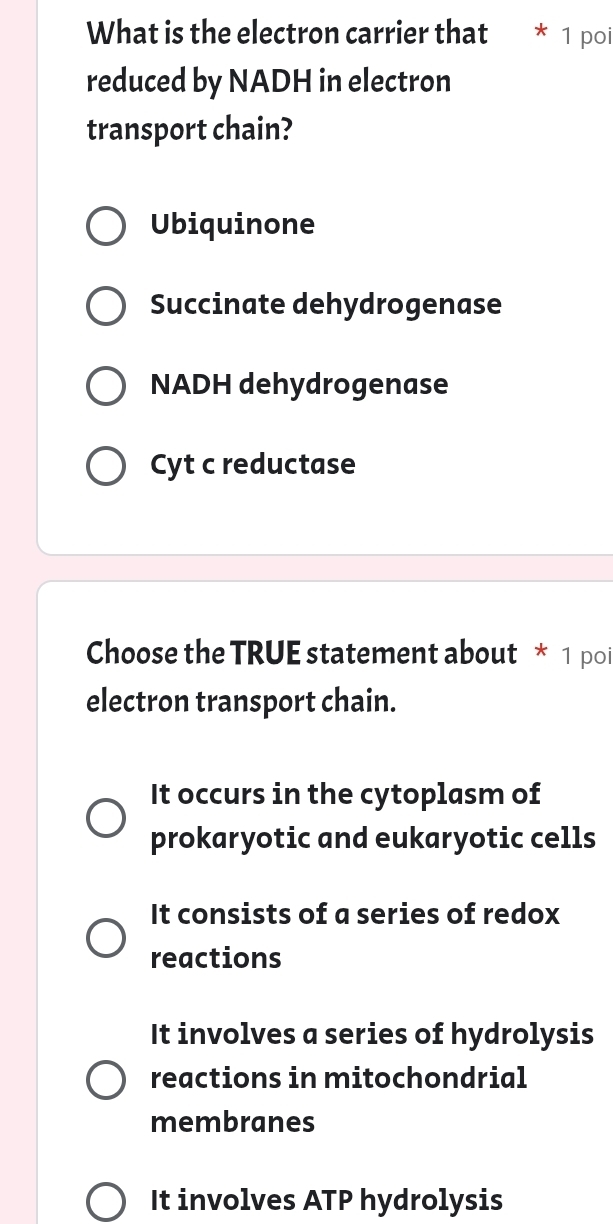Select the Succinate dehydrogenase option

click(x=106, y=305)
